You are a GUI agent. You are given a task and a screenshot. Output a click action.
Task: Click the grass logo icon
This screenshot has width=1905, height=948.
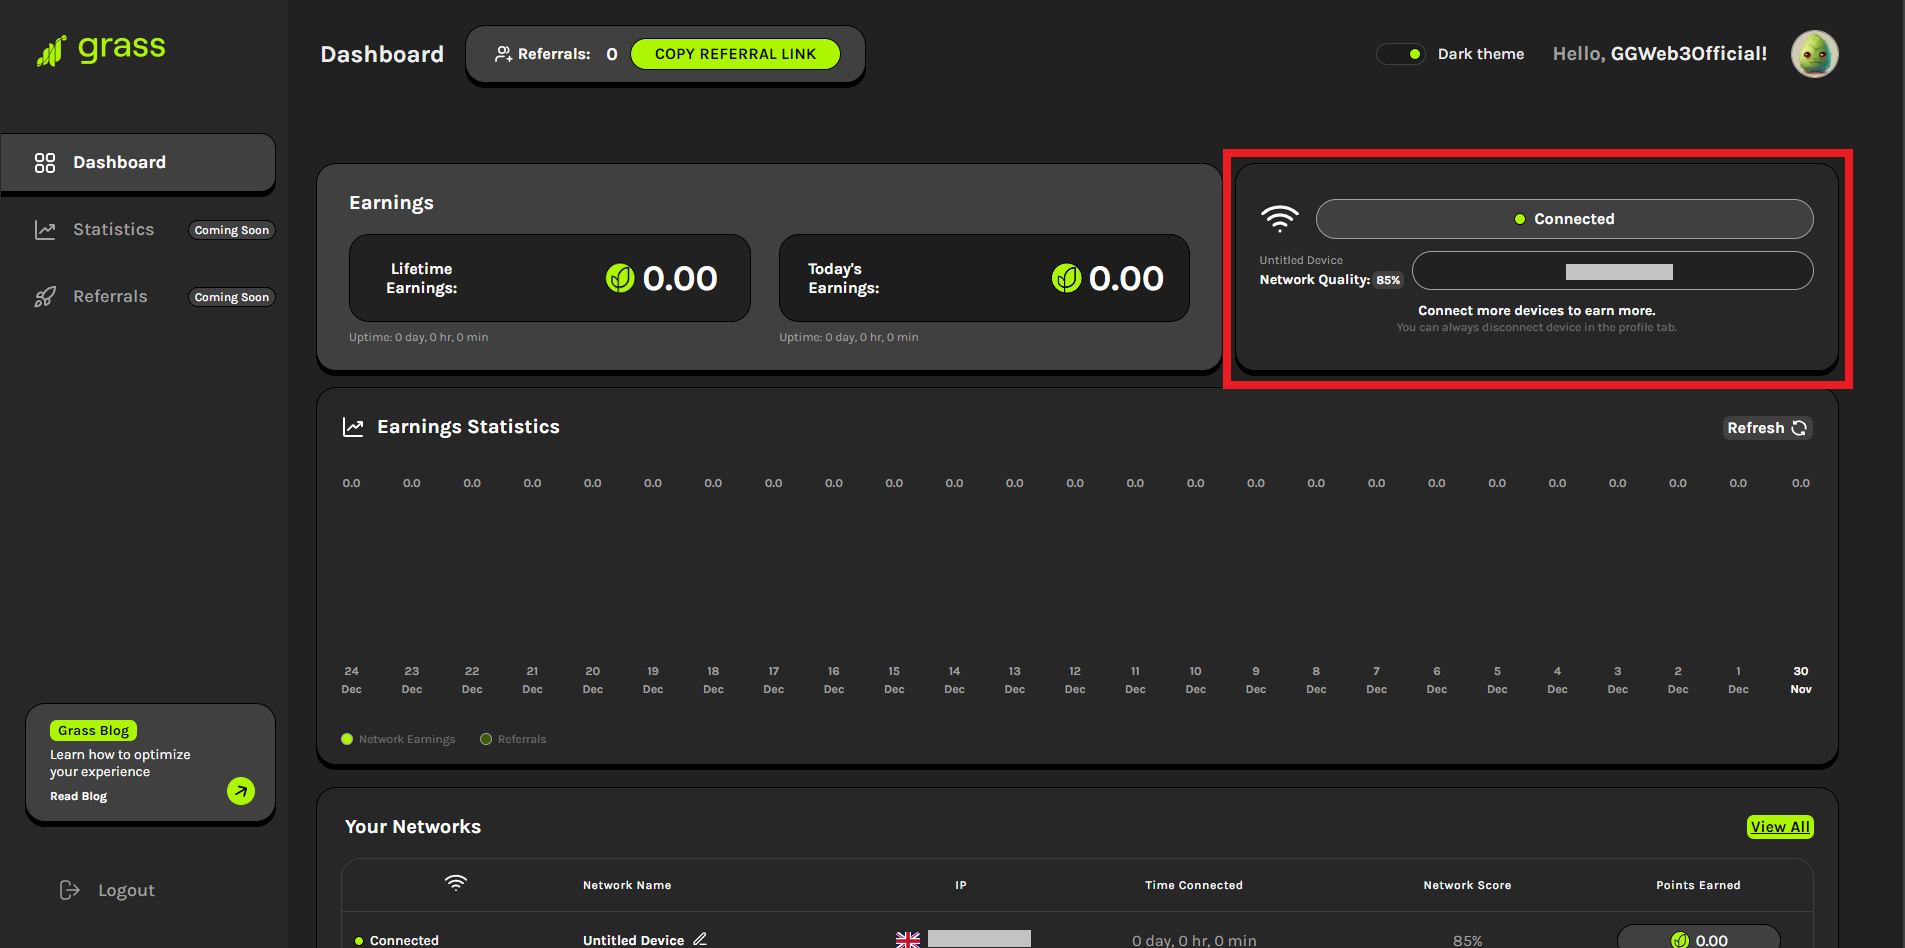(x=51, y=51)
